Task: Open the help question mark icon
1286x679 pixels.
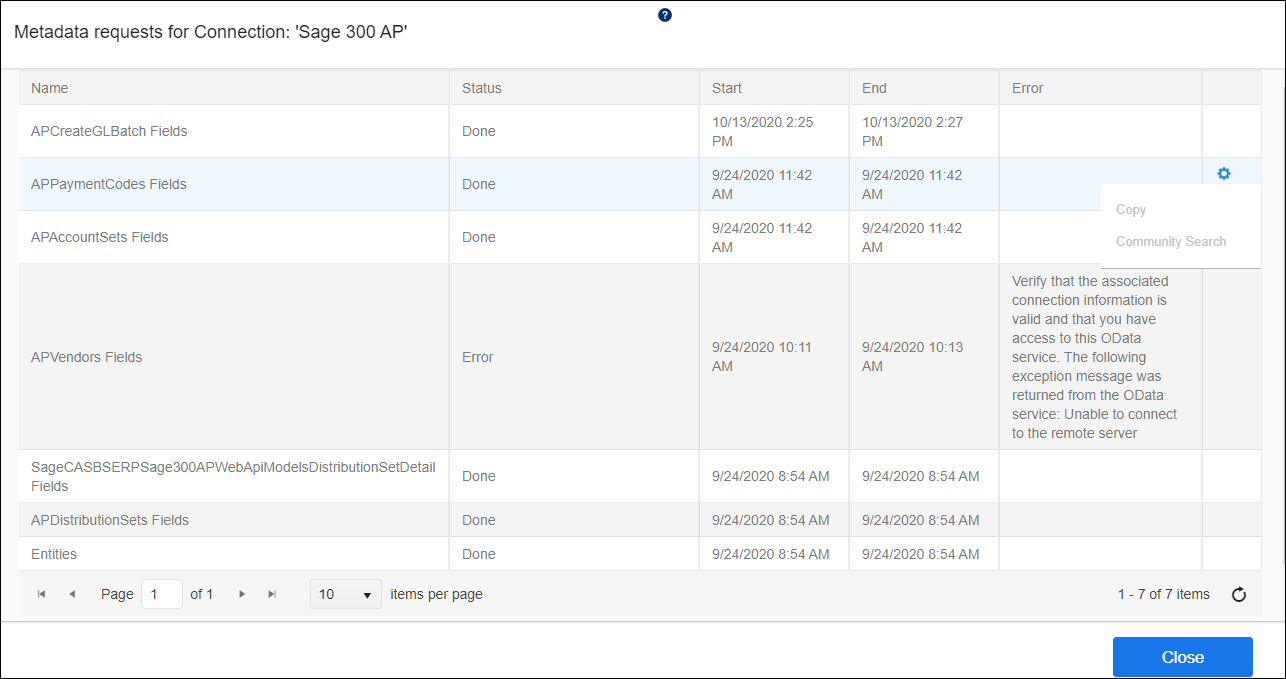Action: pyautogui.click(x=665, y=15)
